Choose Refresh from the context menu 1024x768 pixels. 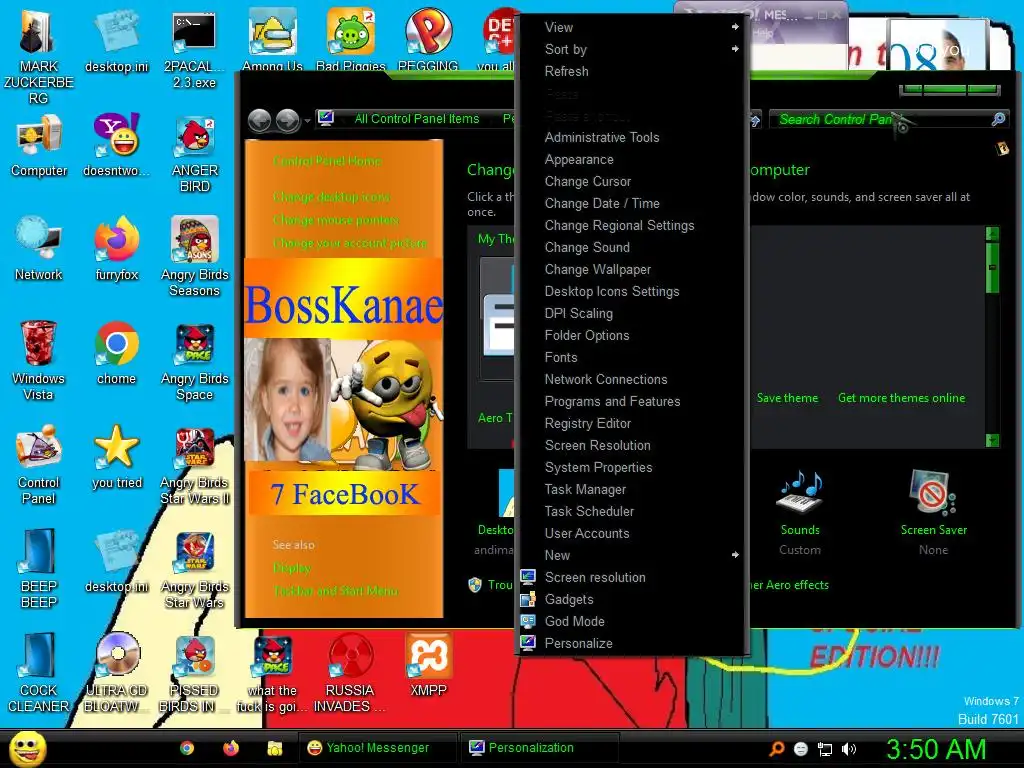(632, 71)
